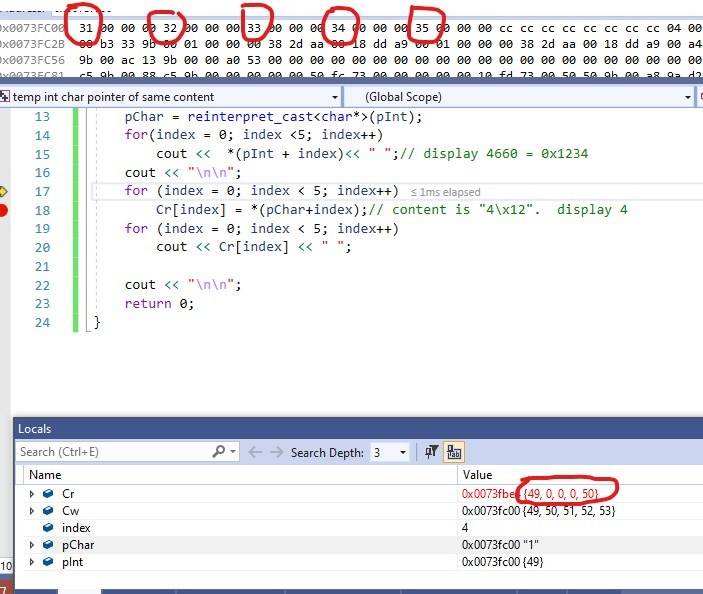This screenshot has width=703, height=594.
Task: Click reinterpret_cast on line 13
Action: click(x=250, y=117)
